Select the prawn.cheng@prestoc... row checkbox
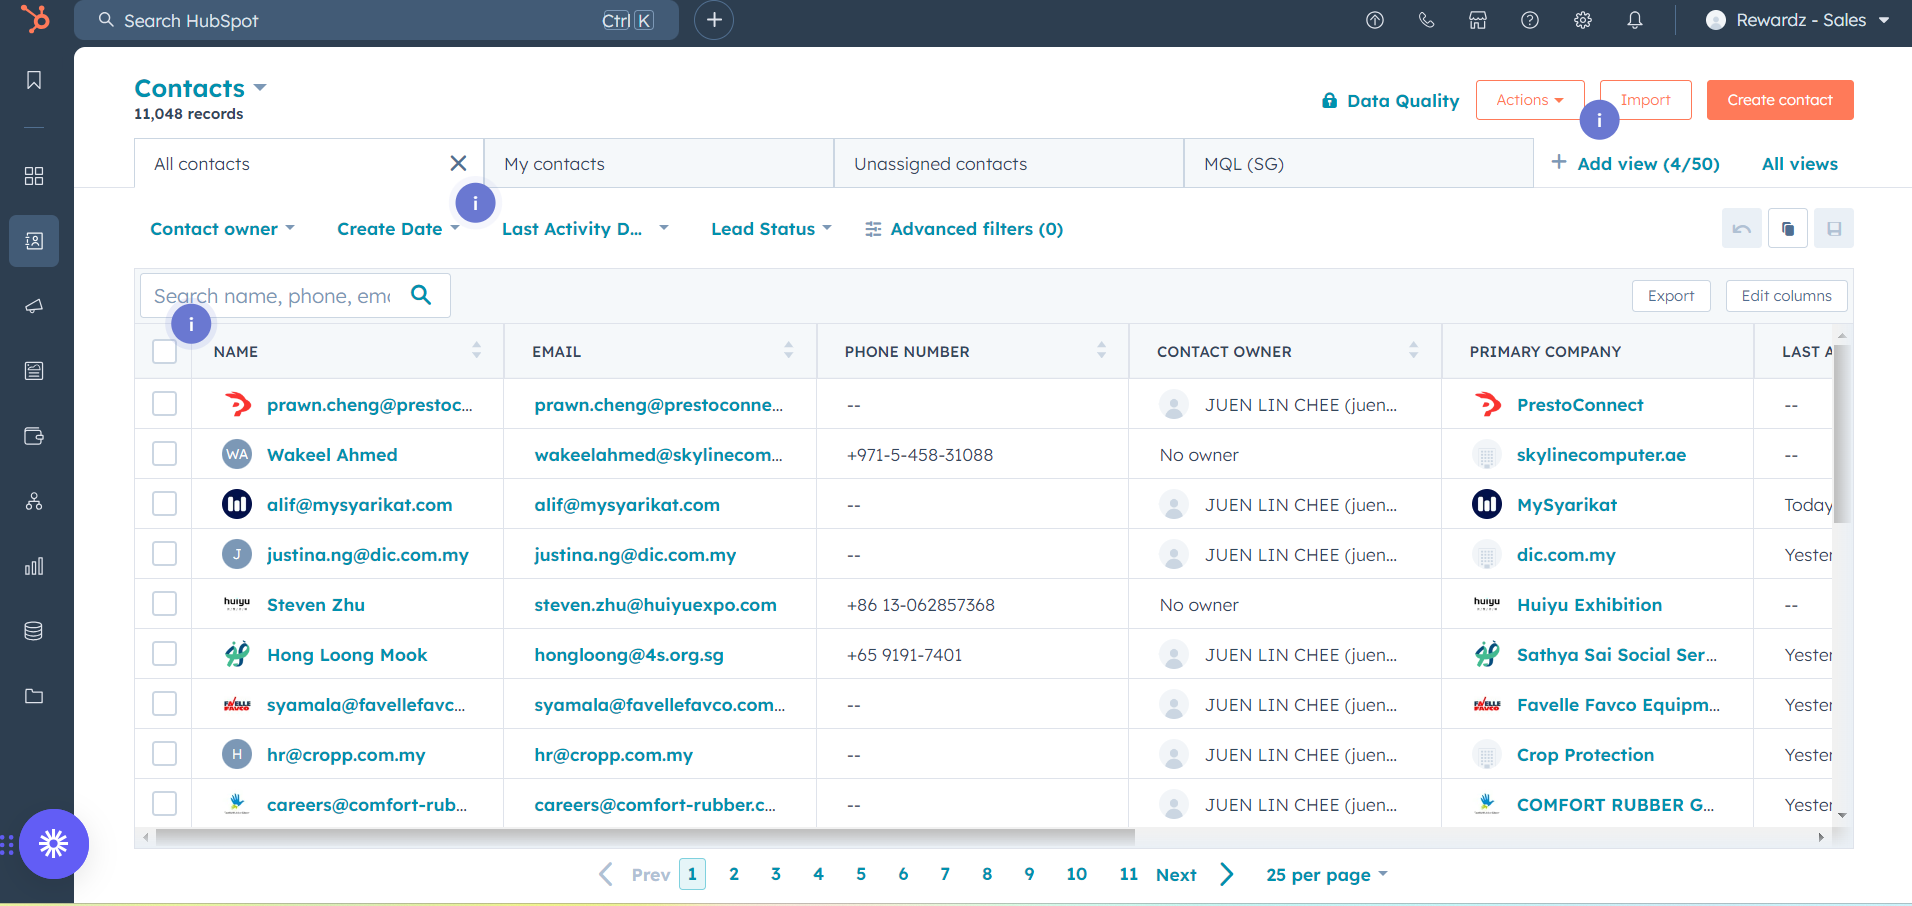Image resolution: width=1912 pixels, height=906 pixels. click(165, 404)
